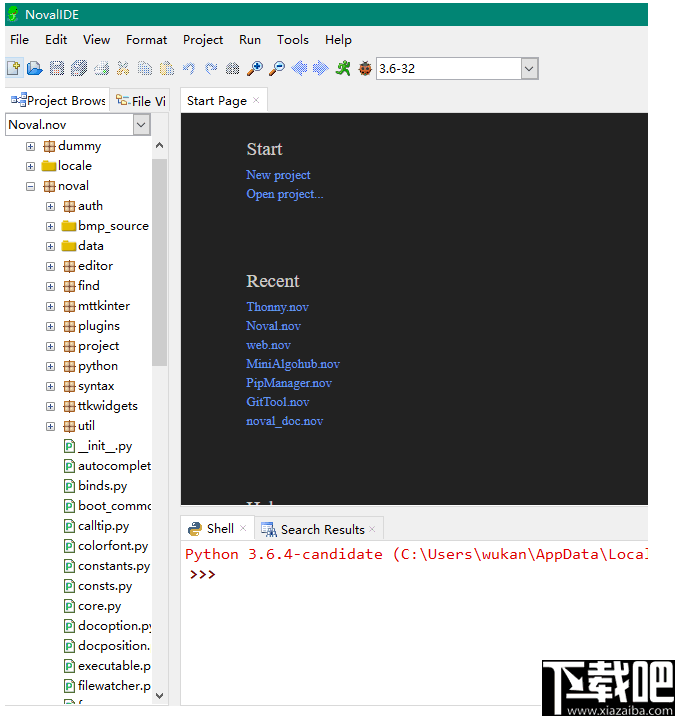Viewport: 677px width, 716px height.
Task: Open recent project web.nov
Action: pos(268,345)
